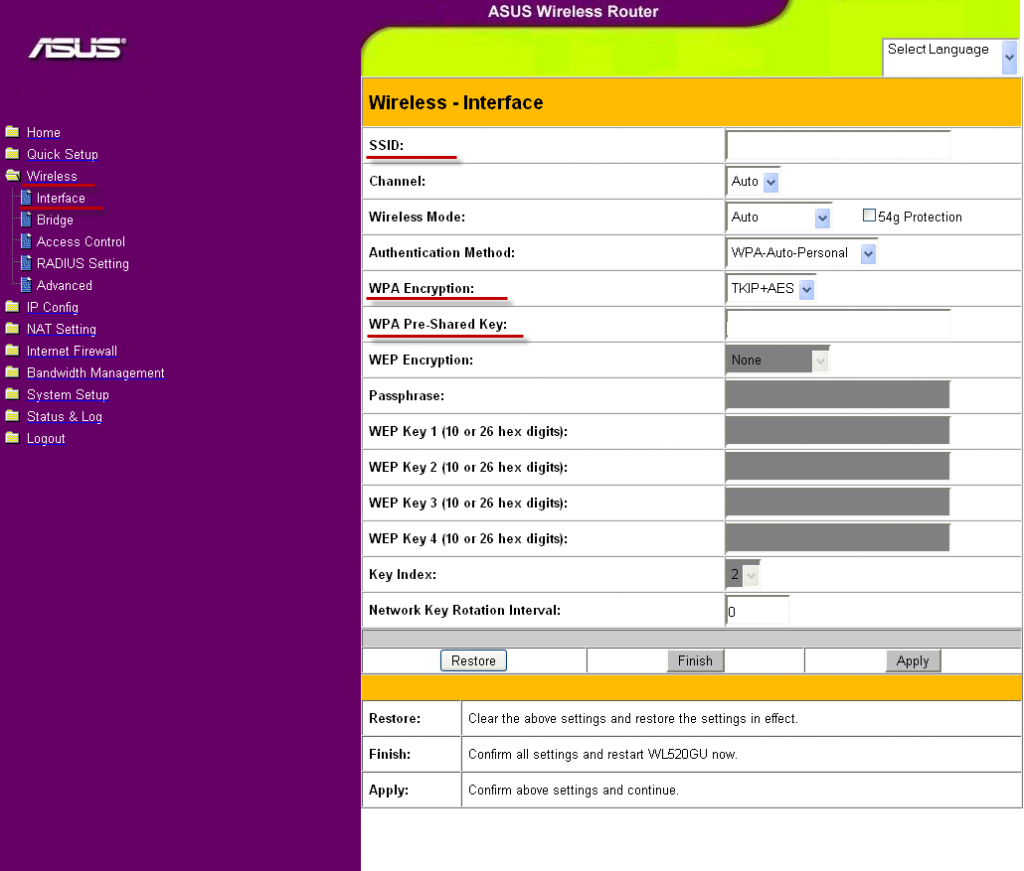Click the Restore button
This screenshot has height=871, width=1024.
click(473, 661)
